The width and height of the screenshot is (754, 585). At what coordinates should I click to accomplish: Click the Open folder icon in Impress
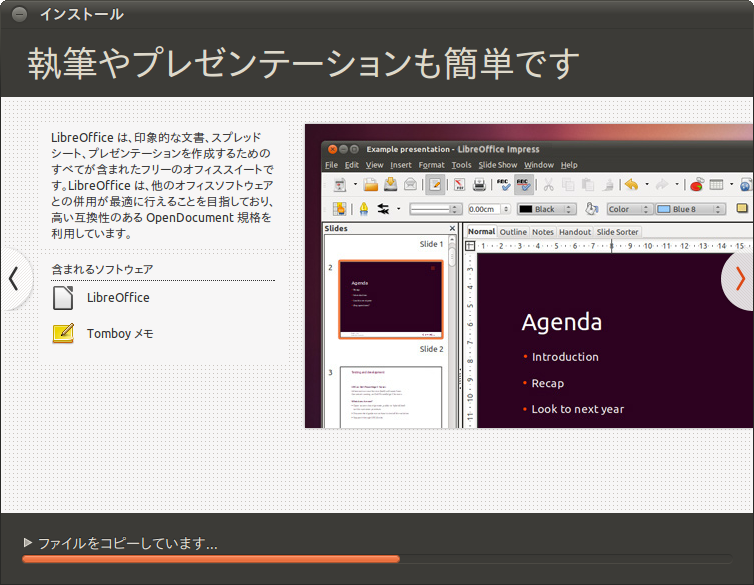click(370, 185)
